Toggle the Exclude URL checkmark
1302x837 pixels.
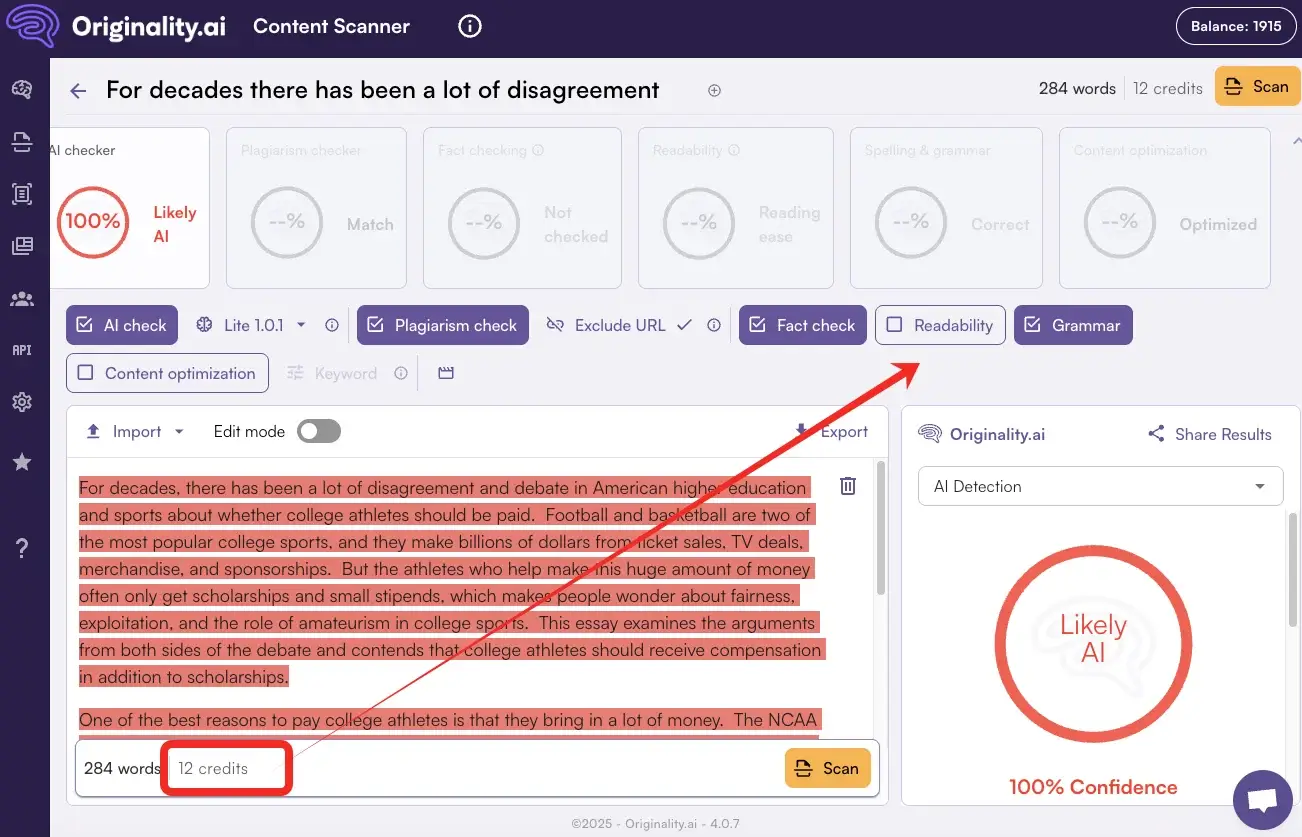tap(684, 325)
